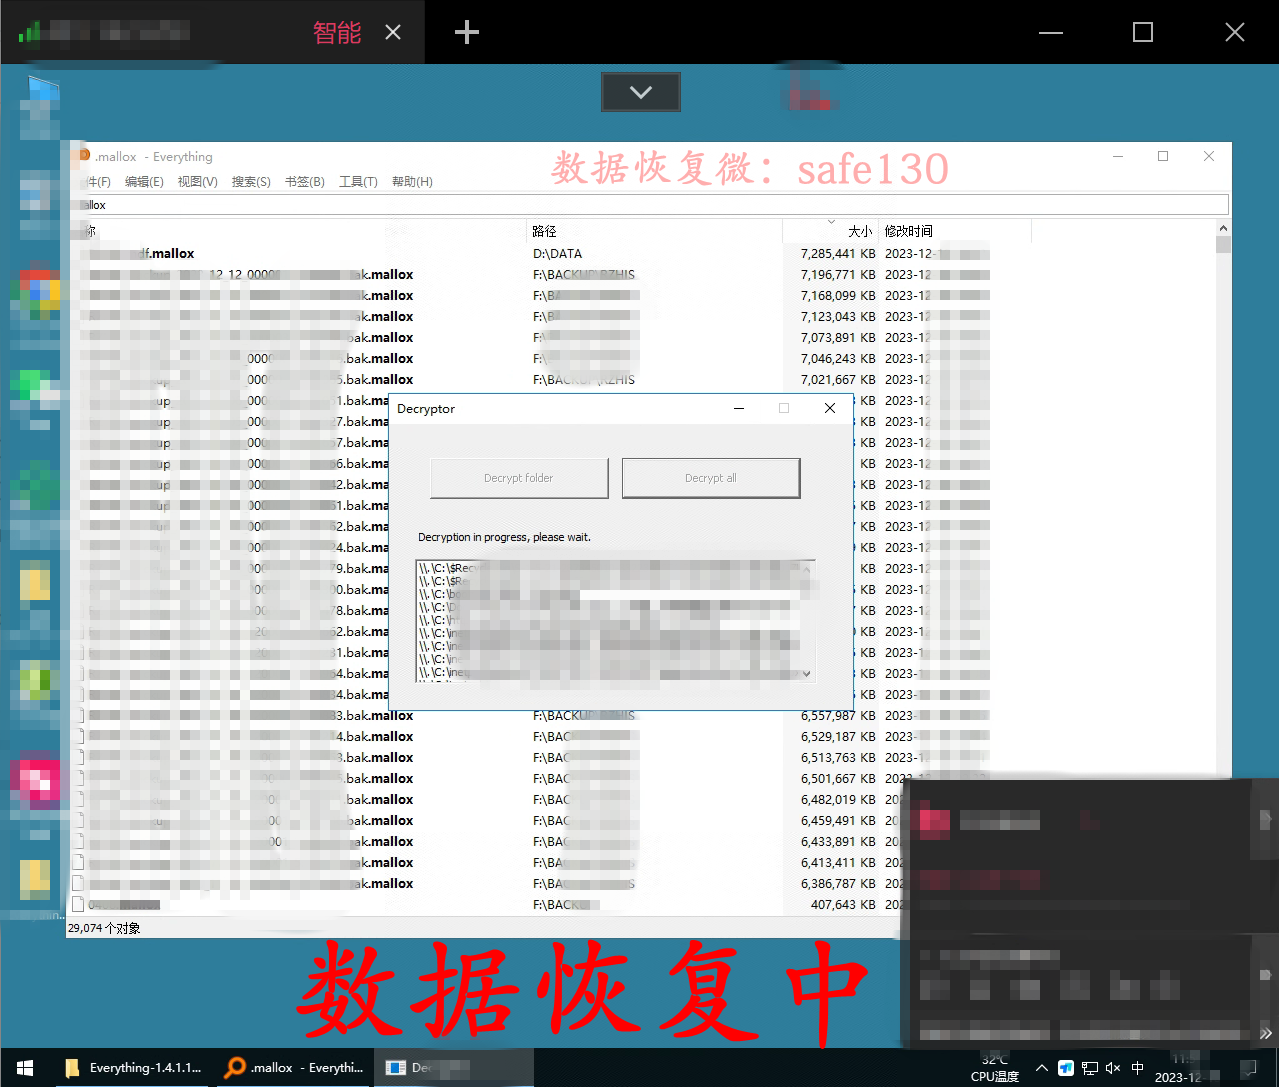Image resolution: width=1279 pixels, height=1087 pixels.
Task: Select the 6,557,987 KB size cell
Action: (838, 716)
